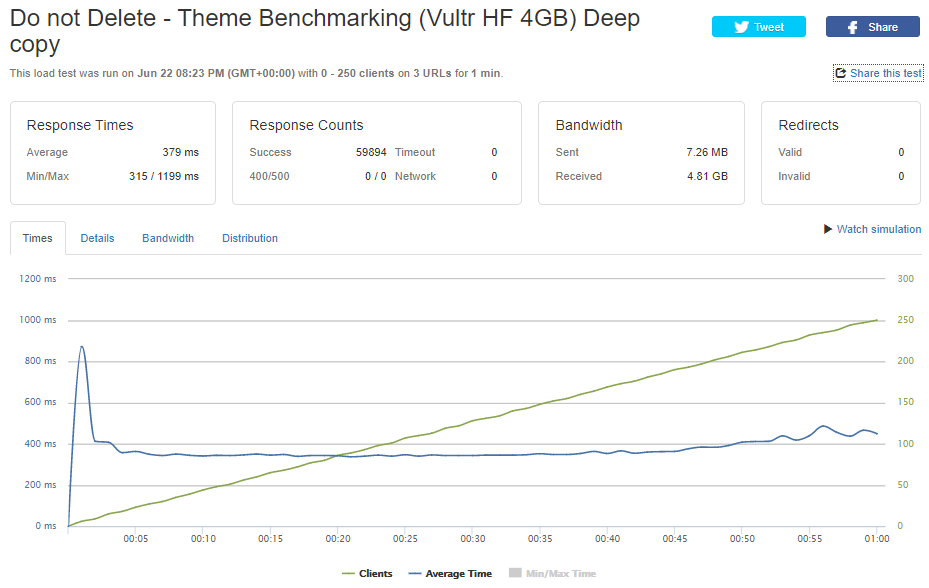Switch to the Details tab
The height and width of the screenshot is (588, 929).
click(97, 238)
